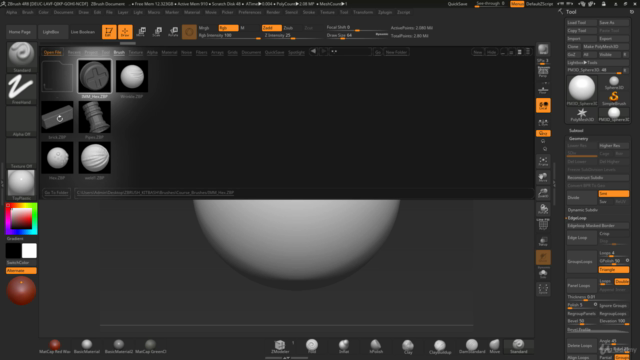This screenshot has height=360, width=640.
Task: Switch to LightBox Spotlight tab
Action: (296, 52)
